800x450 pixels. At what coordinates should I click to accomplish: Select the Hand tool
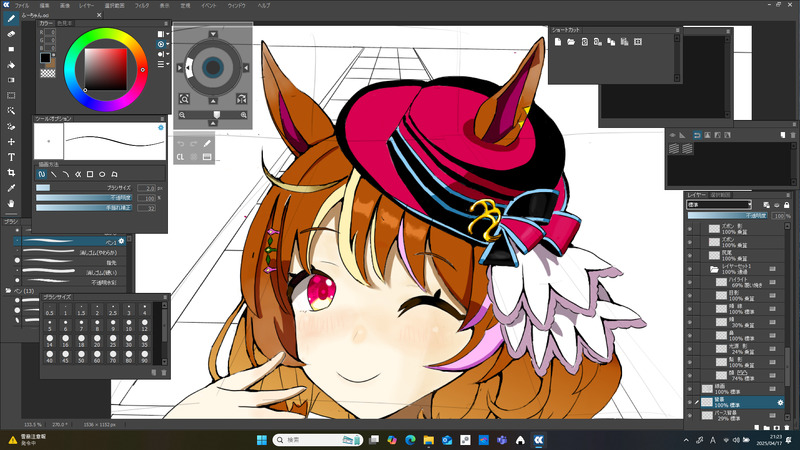[11, 203]
